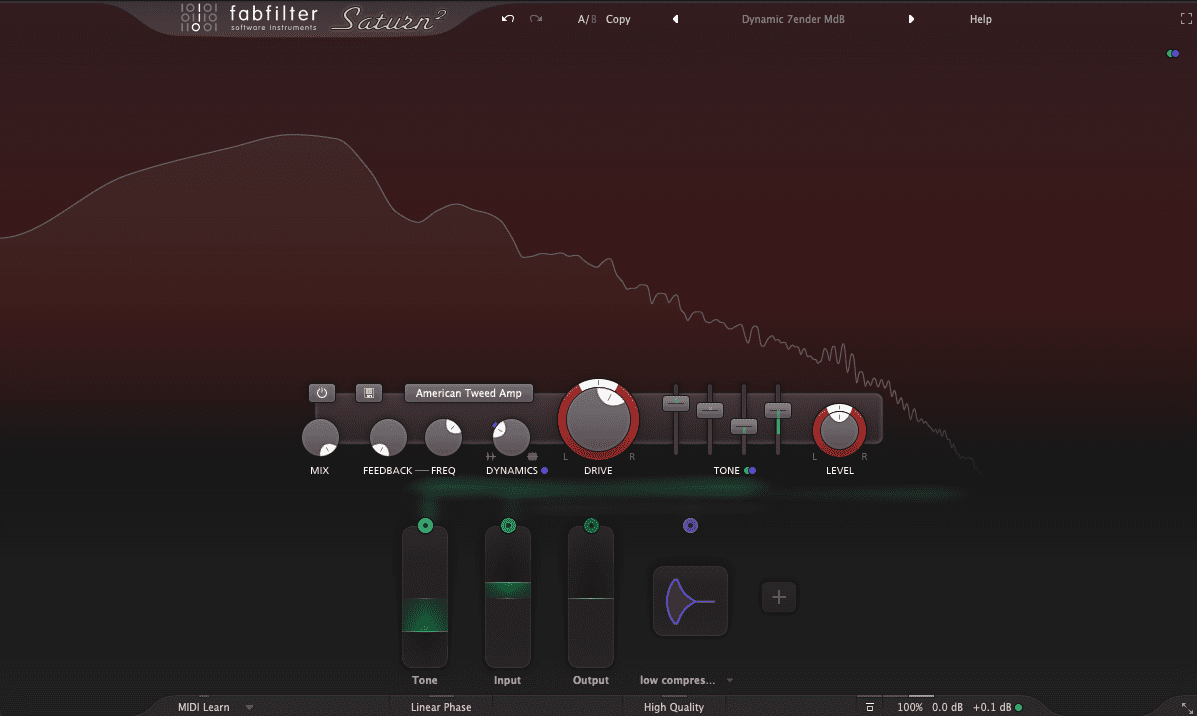
Task: Open the MIDI Learn dropdown arrow
Action: (250, 708)
